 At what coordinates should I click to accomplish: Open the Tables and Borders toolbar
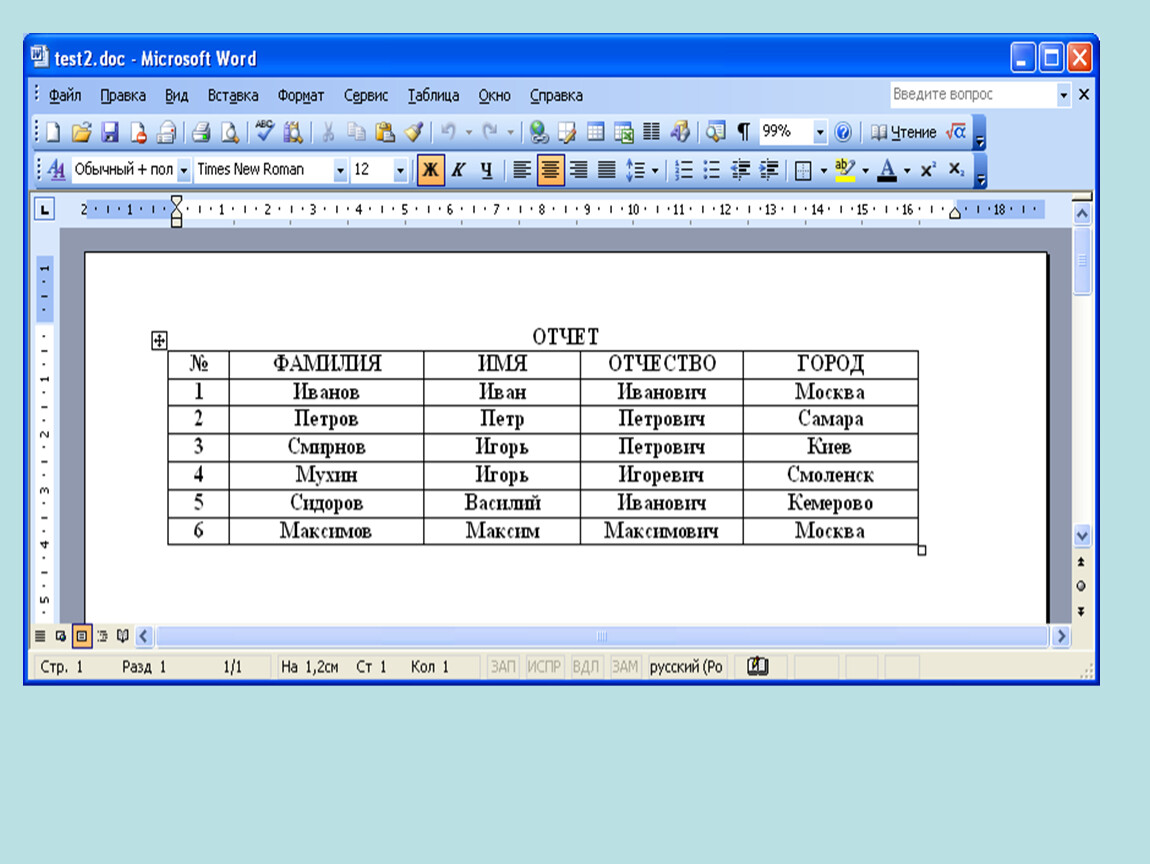pos(567,132)
